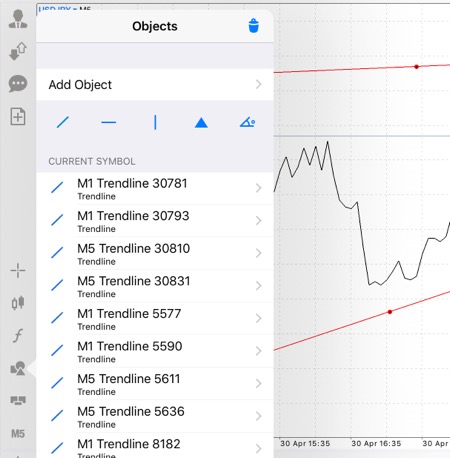
Task: Click the red anchor point on the lower trendline
Action: tap(390, 312)
